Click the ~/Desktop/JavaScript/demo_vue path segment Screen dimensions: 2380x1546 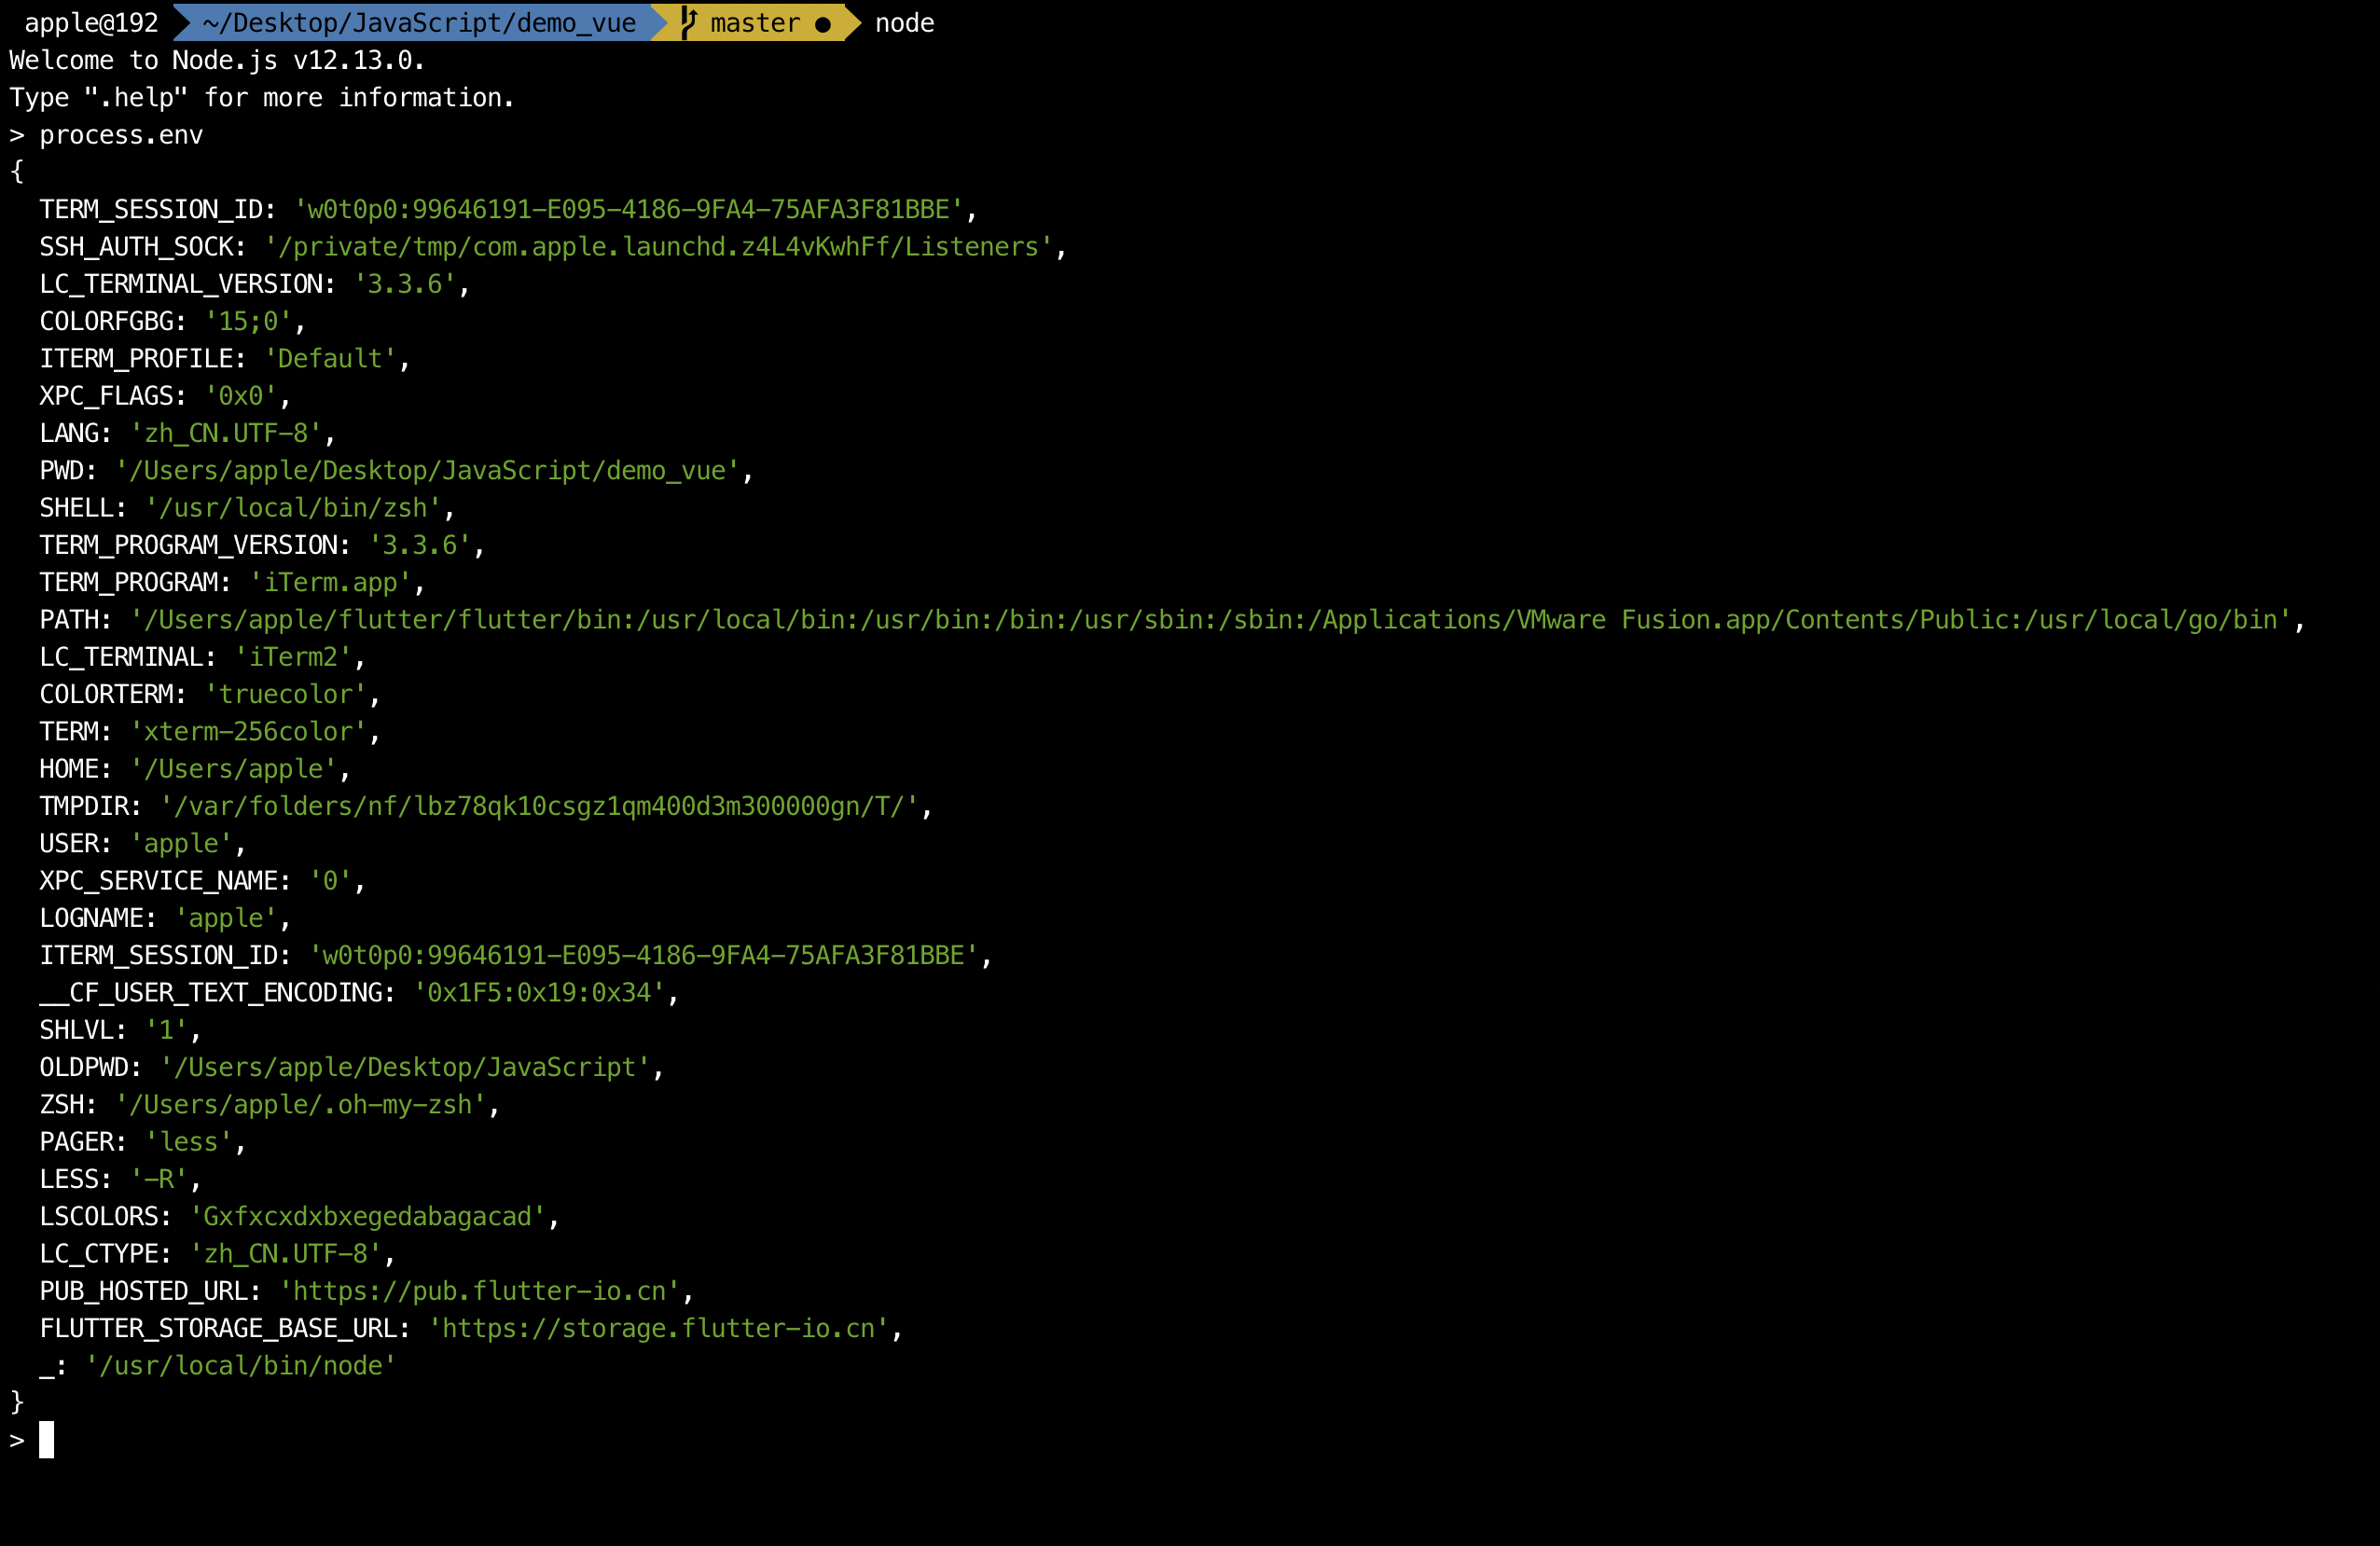419,22
